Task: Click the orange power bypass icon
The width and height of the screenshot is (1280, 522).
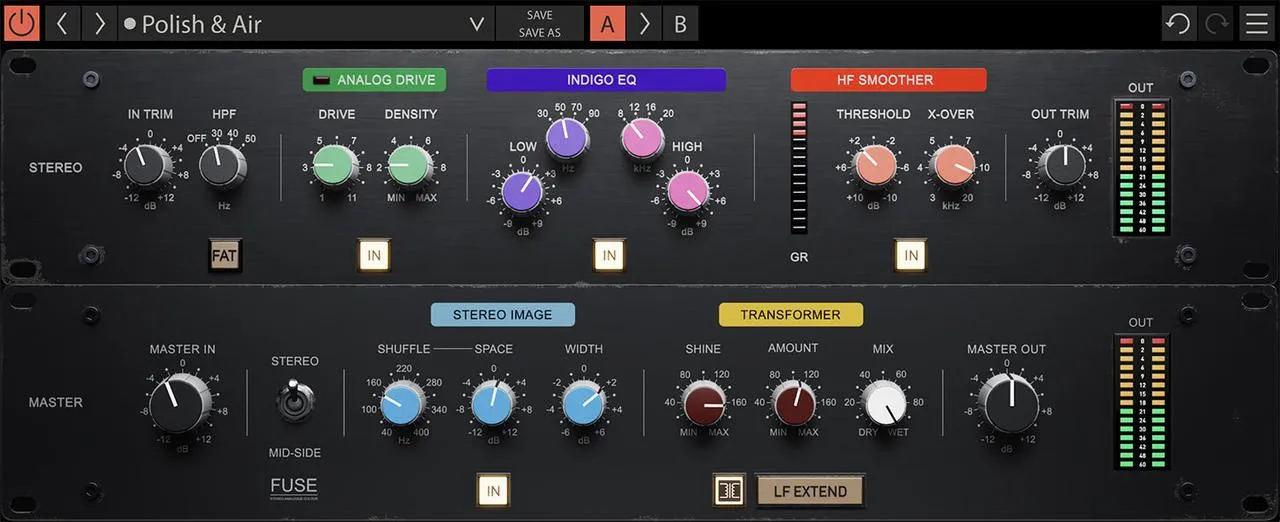Action: [x=21, y=22]
